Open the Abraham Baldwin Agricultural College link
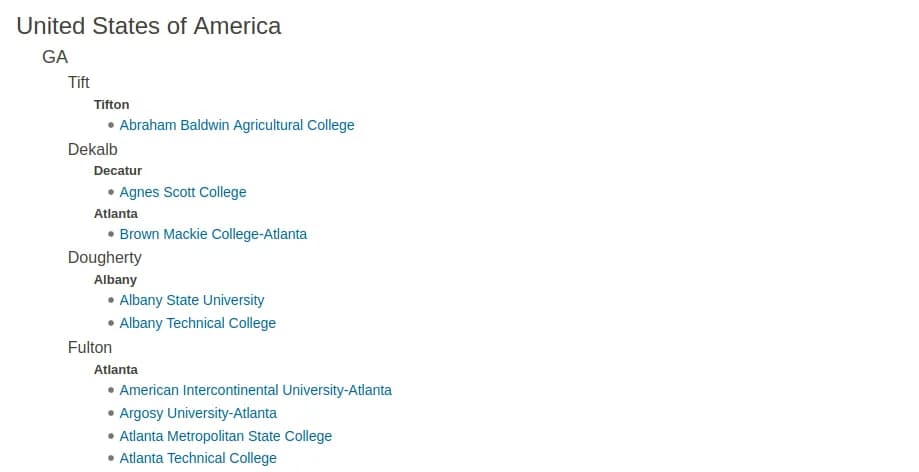The width and height of the screenshot is (919, 472). (x=237, y=125)
